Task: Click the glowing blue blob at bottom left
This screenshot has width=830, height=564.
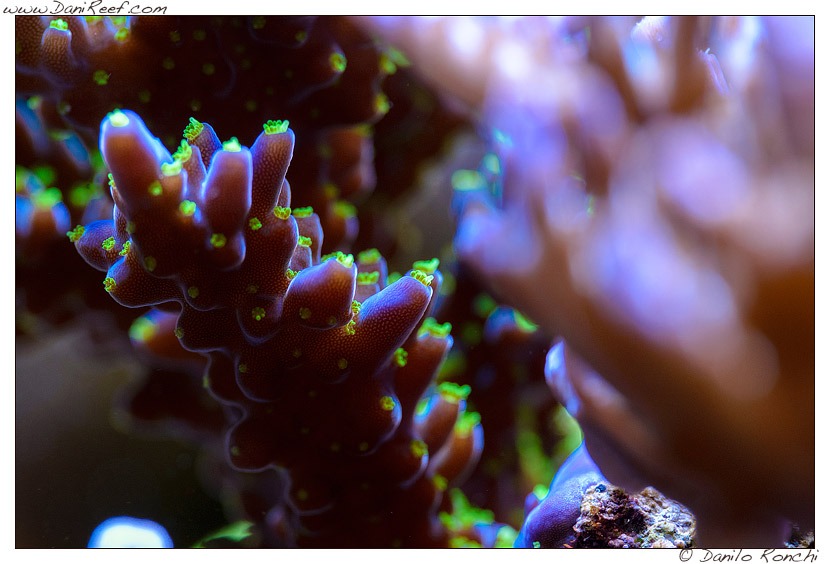Action: click(x=129, y=533)
